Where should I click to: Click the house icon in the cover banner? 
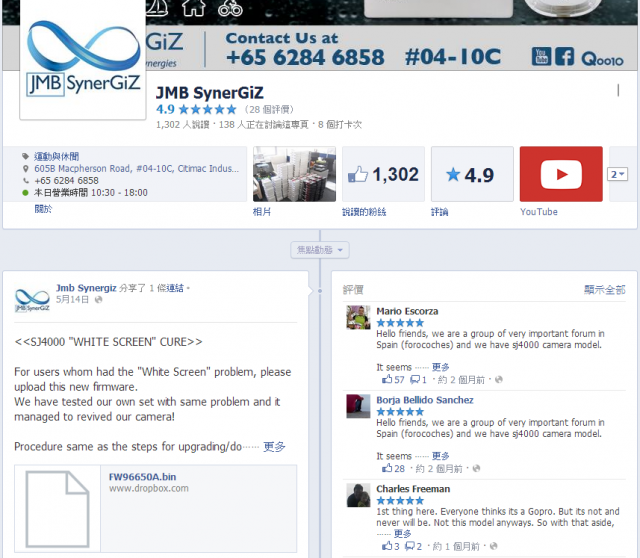pos(193,7)
